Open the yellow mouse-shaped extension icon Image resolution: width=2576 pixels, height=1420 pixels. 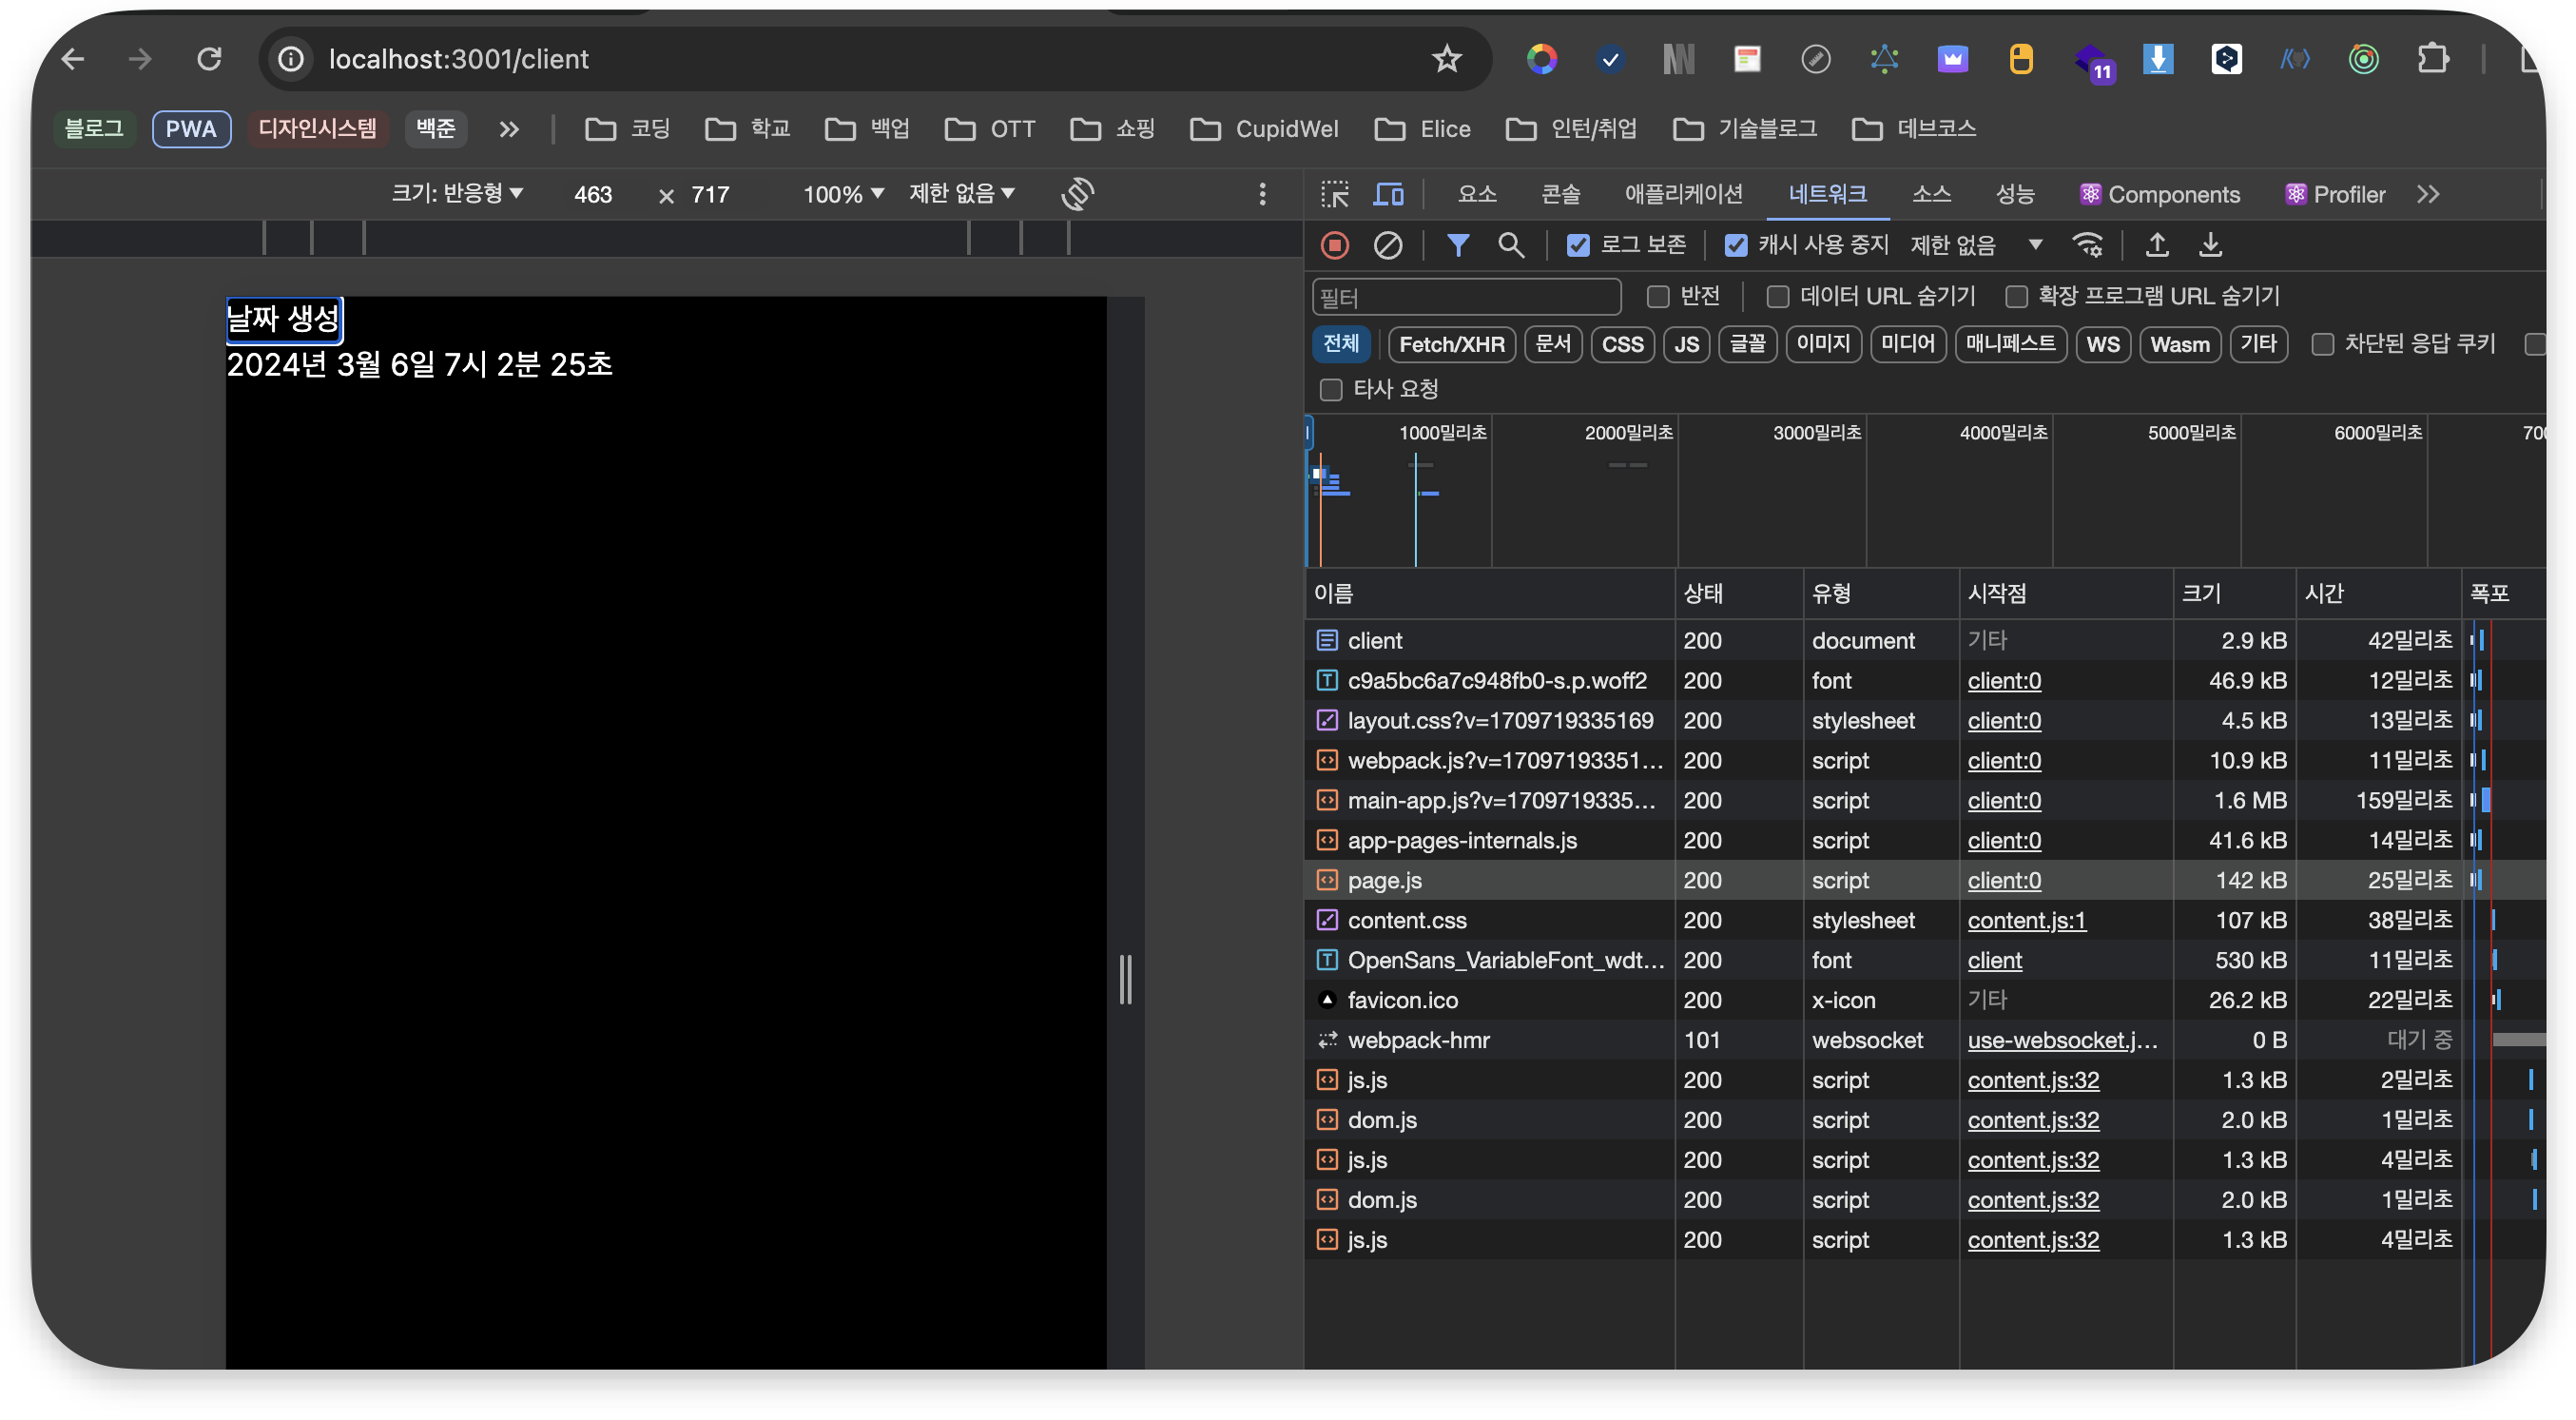tap(2021, 59)
